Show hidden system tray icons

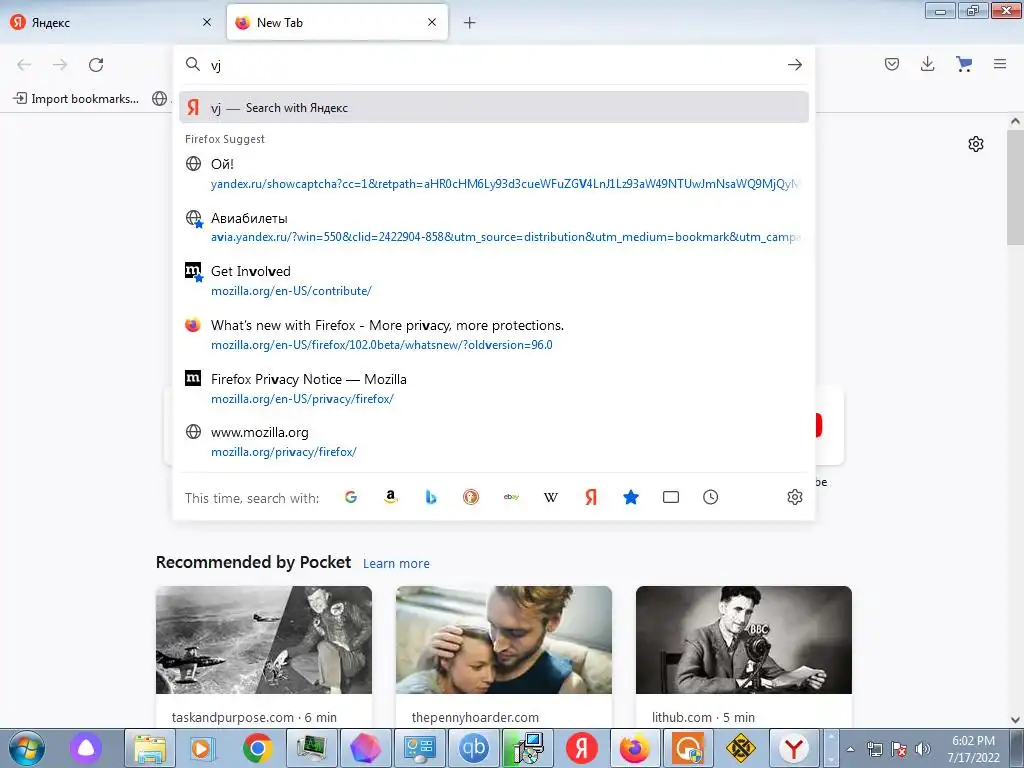click(x=850, y=749)
